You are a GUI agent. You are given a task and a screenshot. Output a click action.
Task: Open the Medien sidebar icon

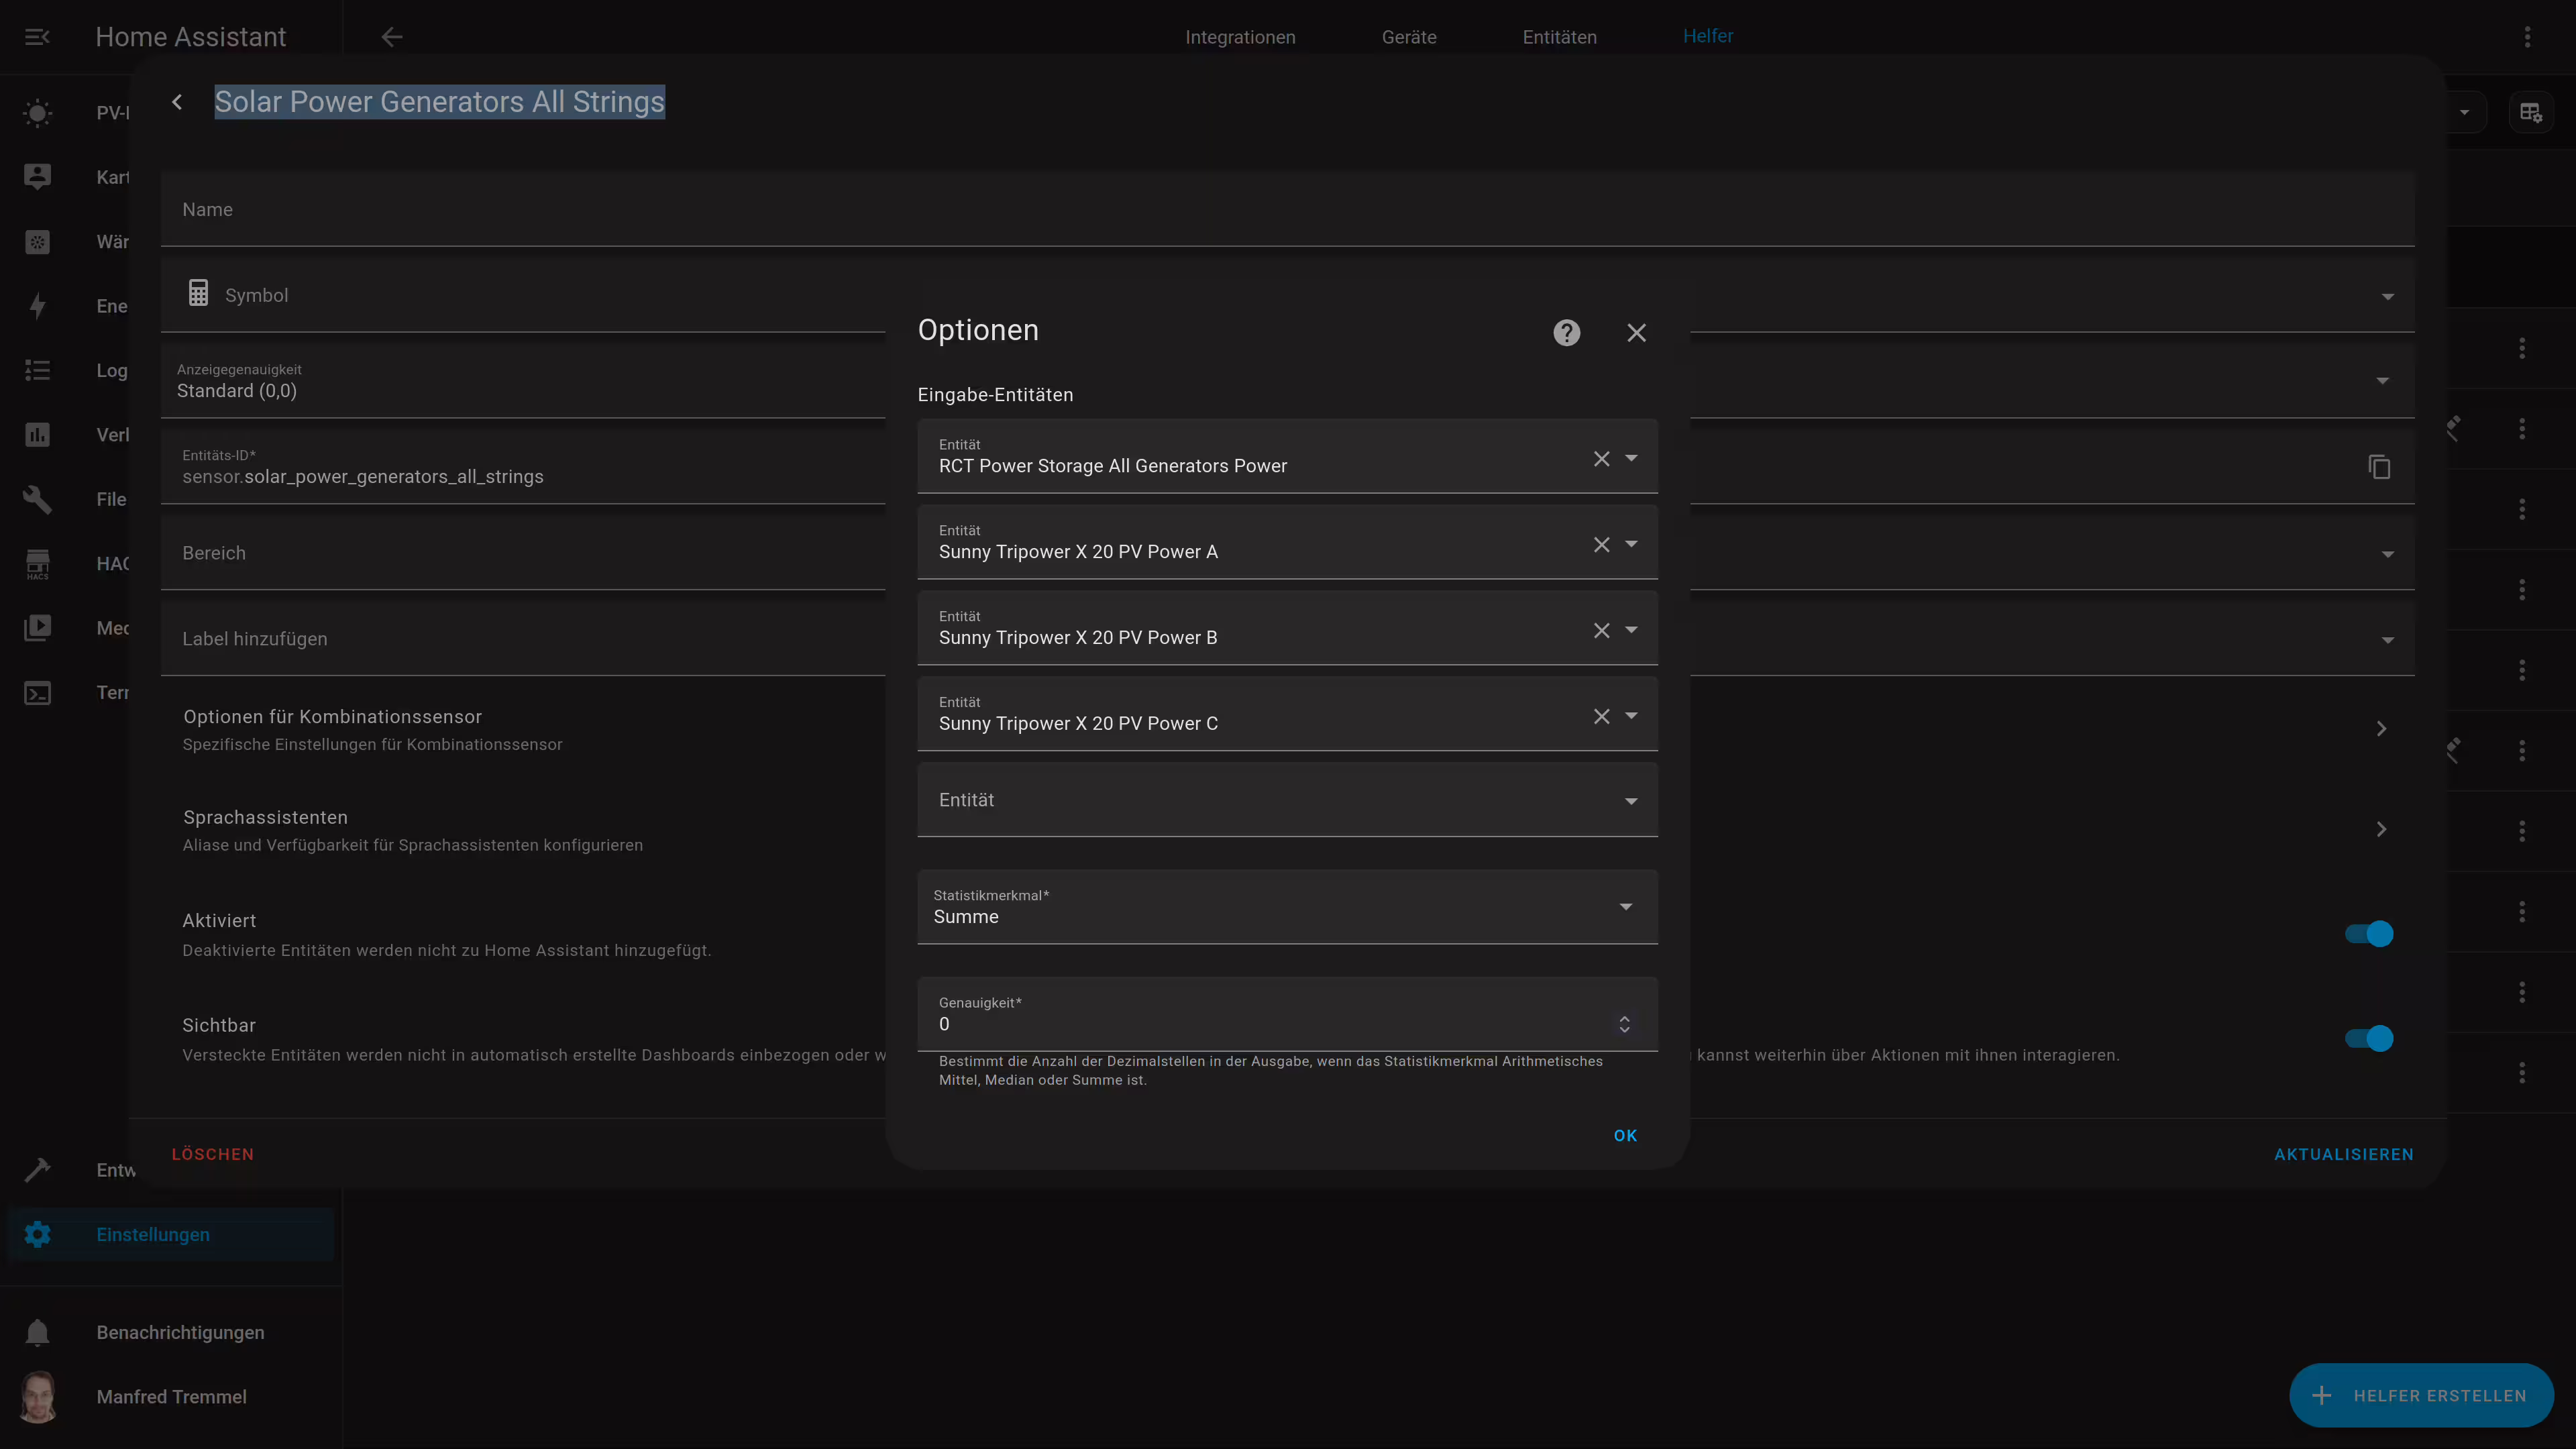[x=37, y=628]
